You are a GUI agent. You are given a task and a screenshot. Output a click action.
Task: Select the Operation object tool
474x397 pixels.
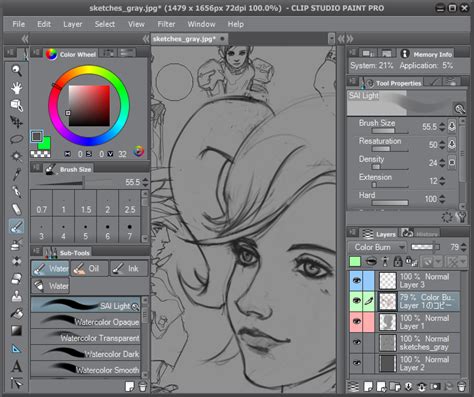point(16,105)
